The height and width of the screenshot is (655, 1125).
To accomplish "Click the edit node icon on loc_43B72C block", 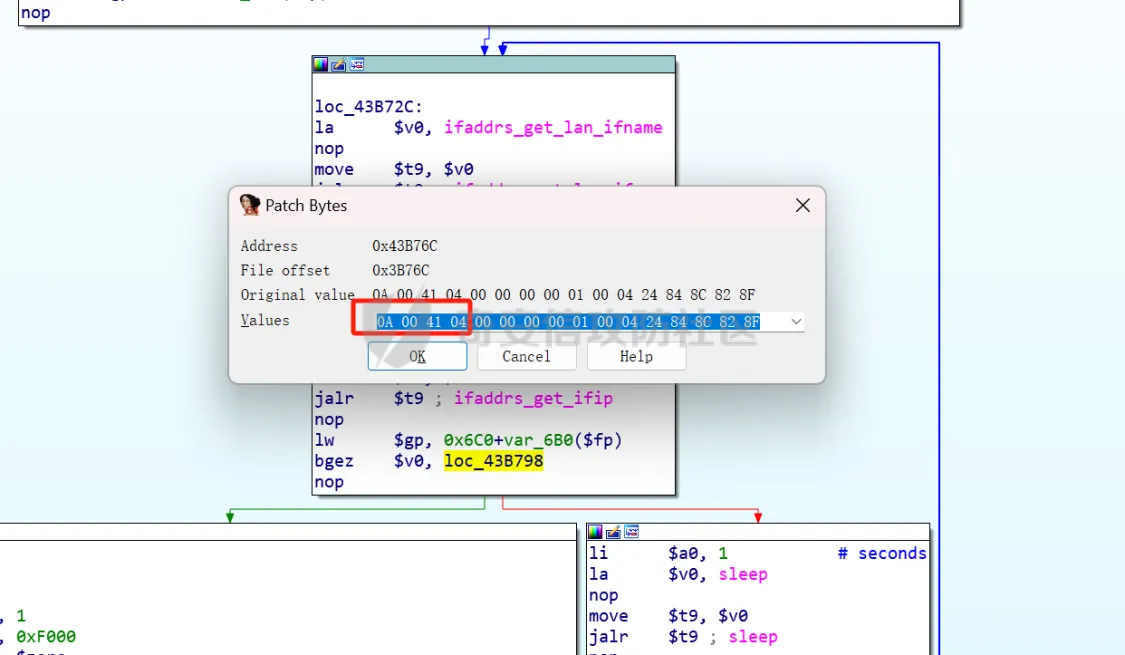I will [x=338, y=65].
